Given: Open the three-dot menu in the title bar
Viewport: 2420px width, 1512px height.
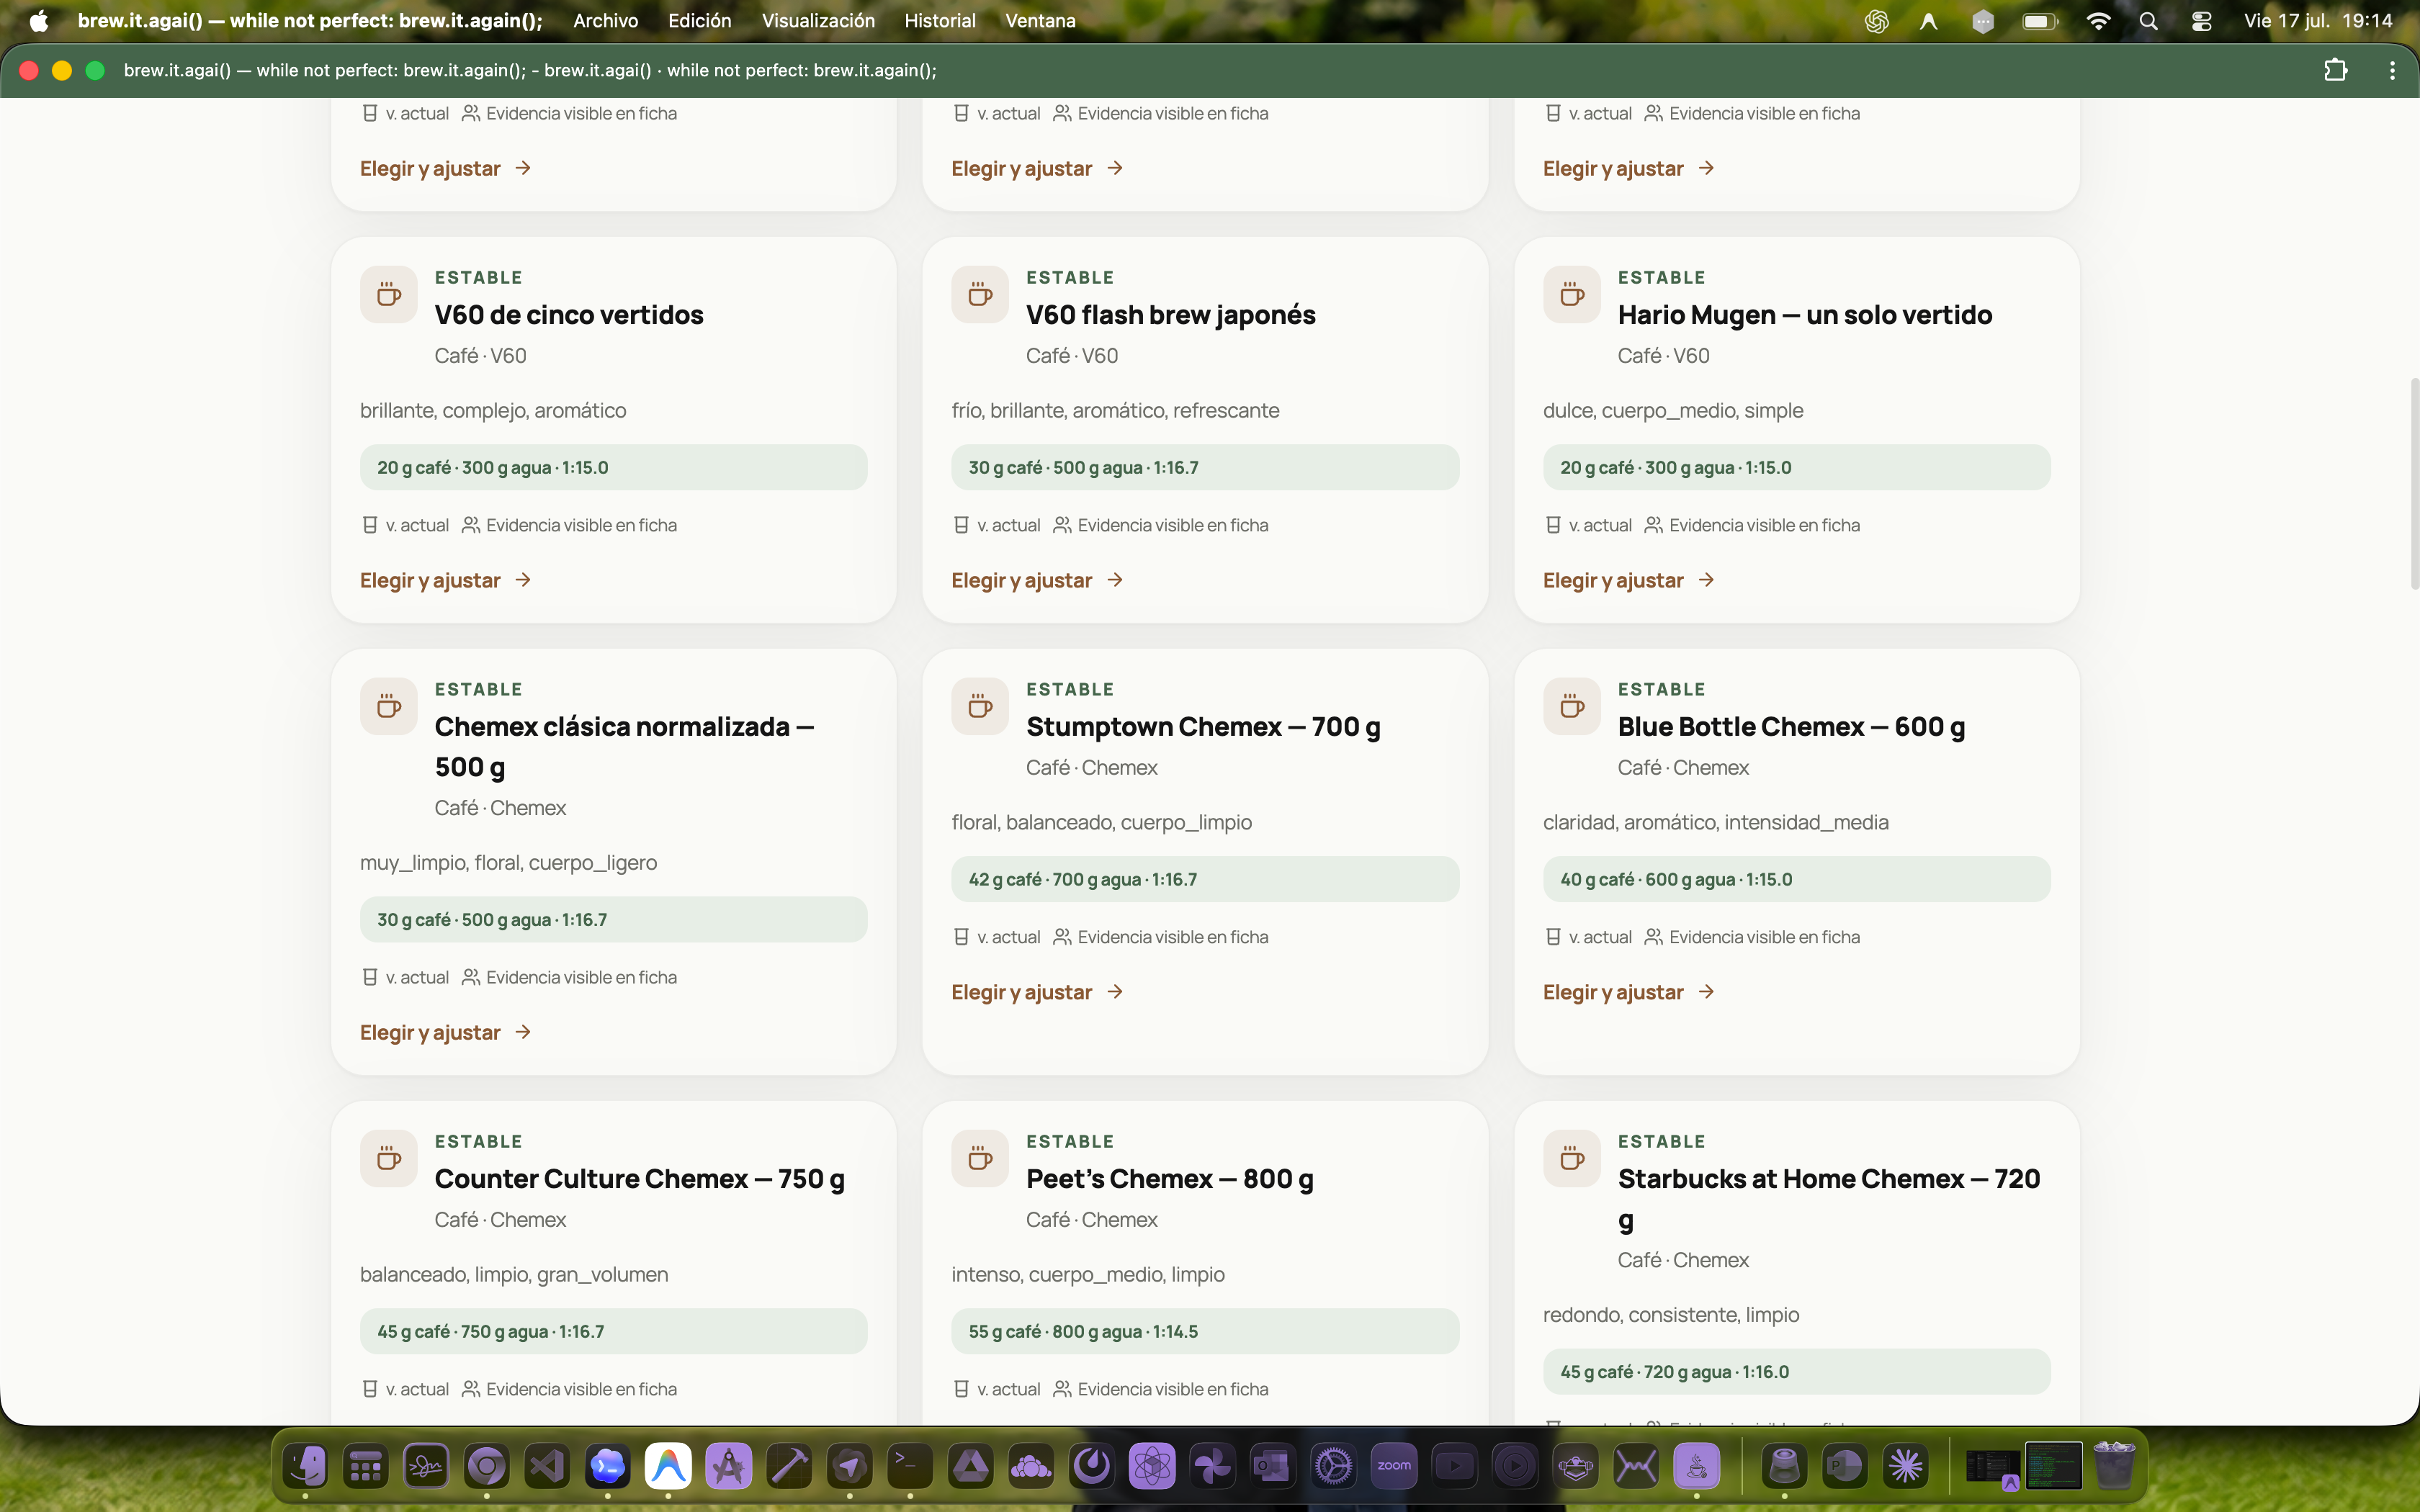Looking at the screenshot, I should (2392, 70).
